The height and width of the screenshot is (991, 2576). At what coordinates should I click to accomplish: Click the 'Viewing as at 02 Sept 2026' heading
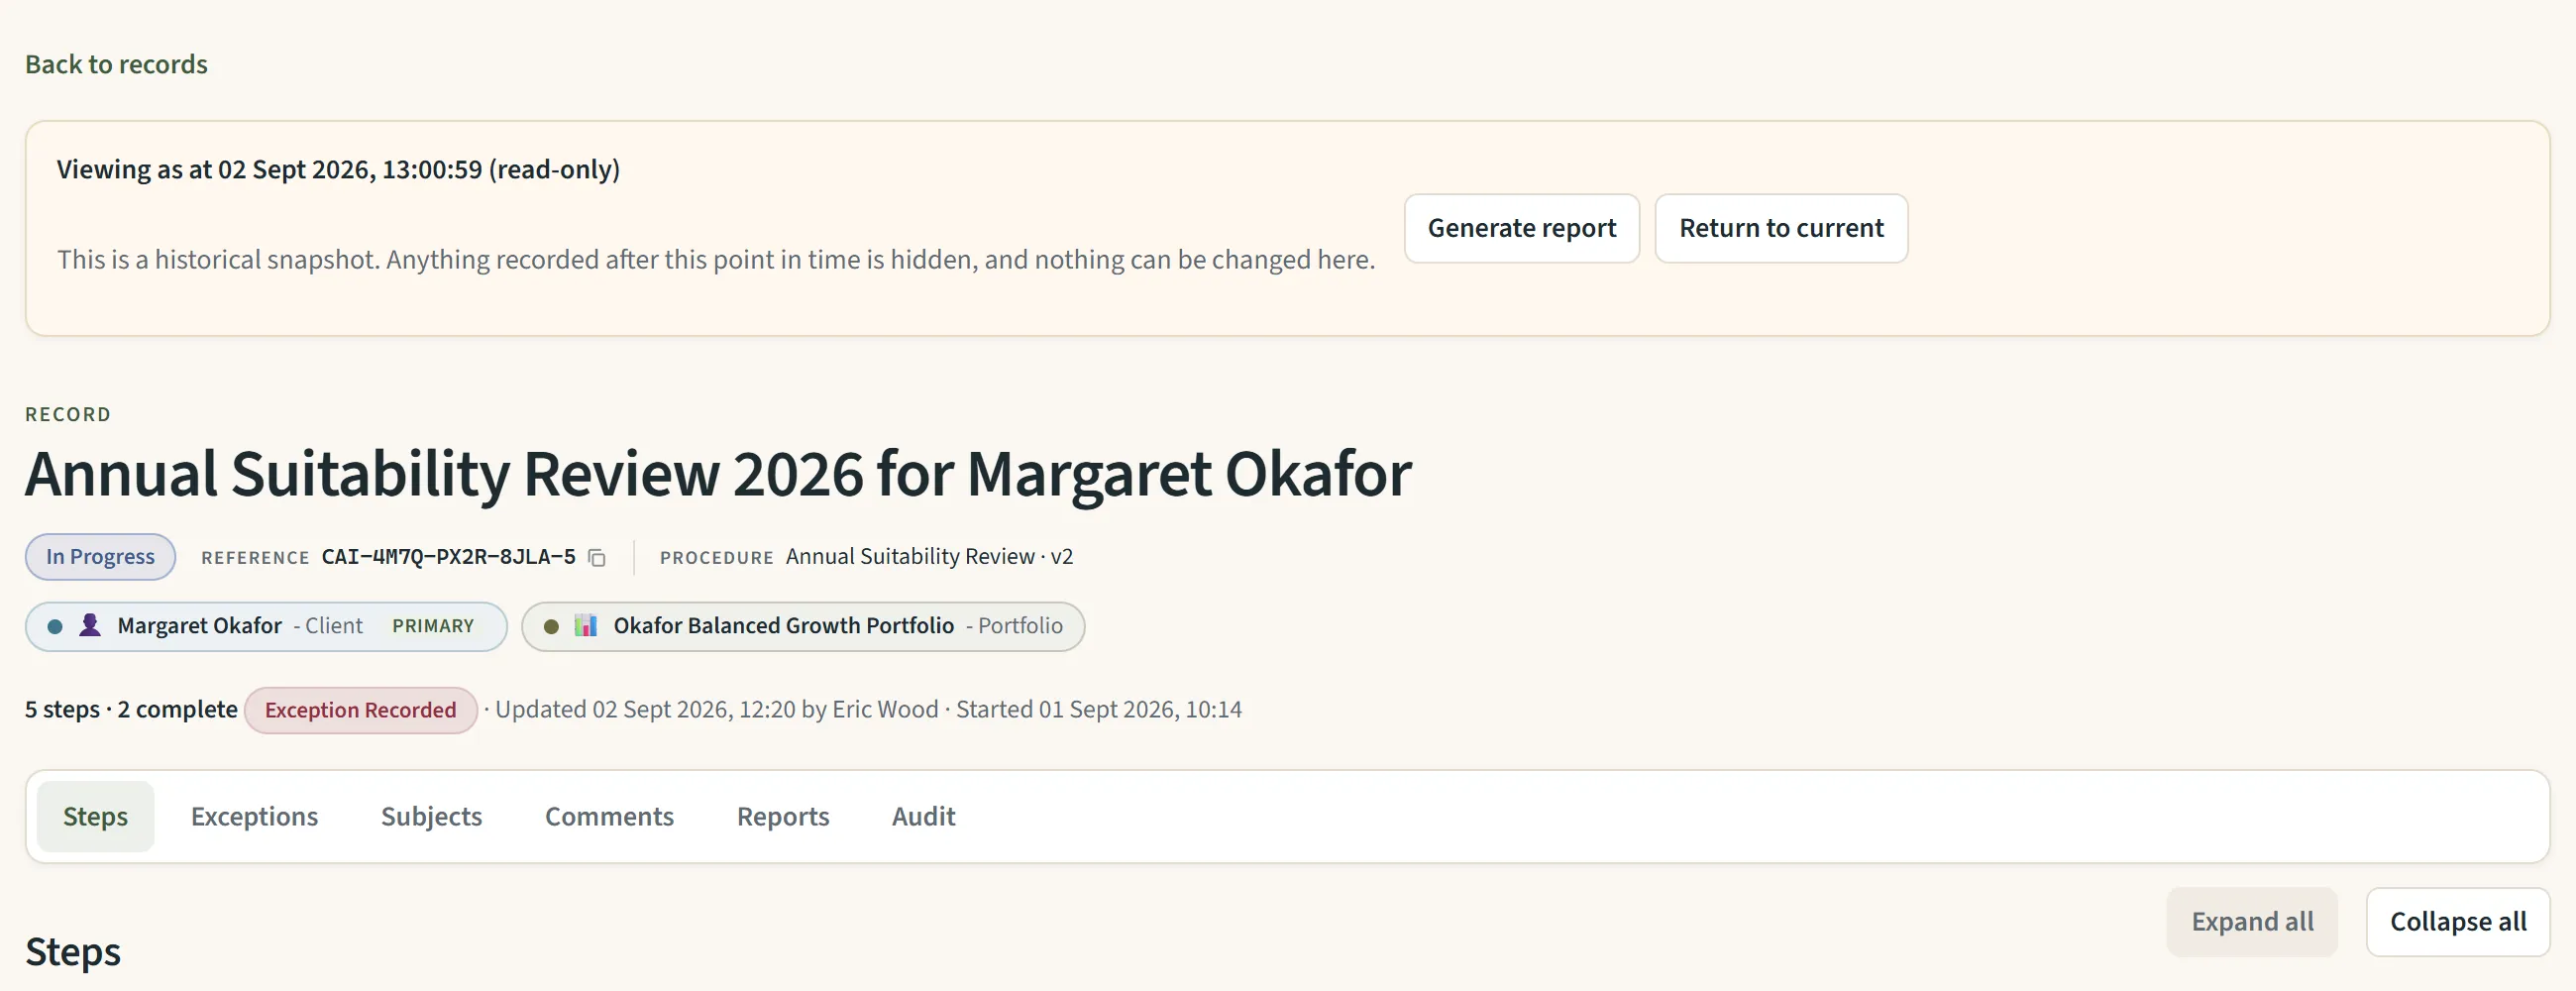[x=338, y=169]
